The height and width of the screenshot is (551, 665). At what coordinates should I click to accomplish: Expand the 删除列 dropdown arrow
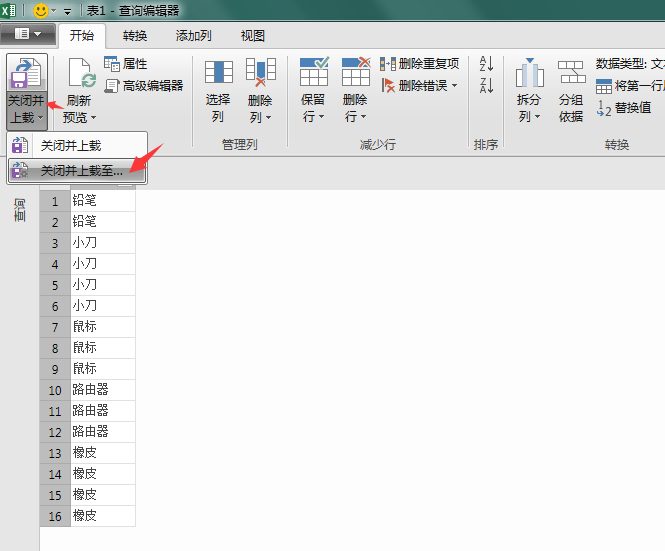click(268, 117)
